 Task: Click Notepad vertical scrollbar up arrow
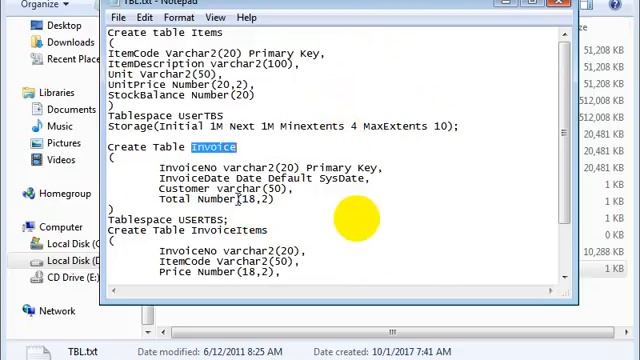pyautogui.click(x=564, y=34)
